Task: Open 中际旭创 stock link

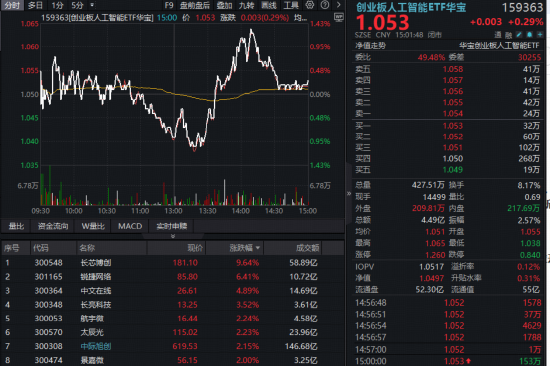Action: coord(96,346)
